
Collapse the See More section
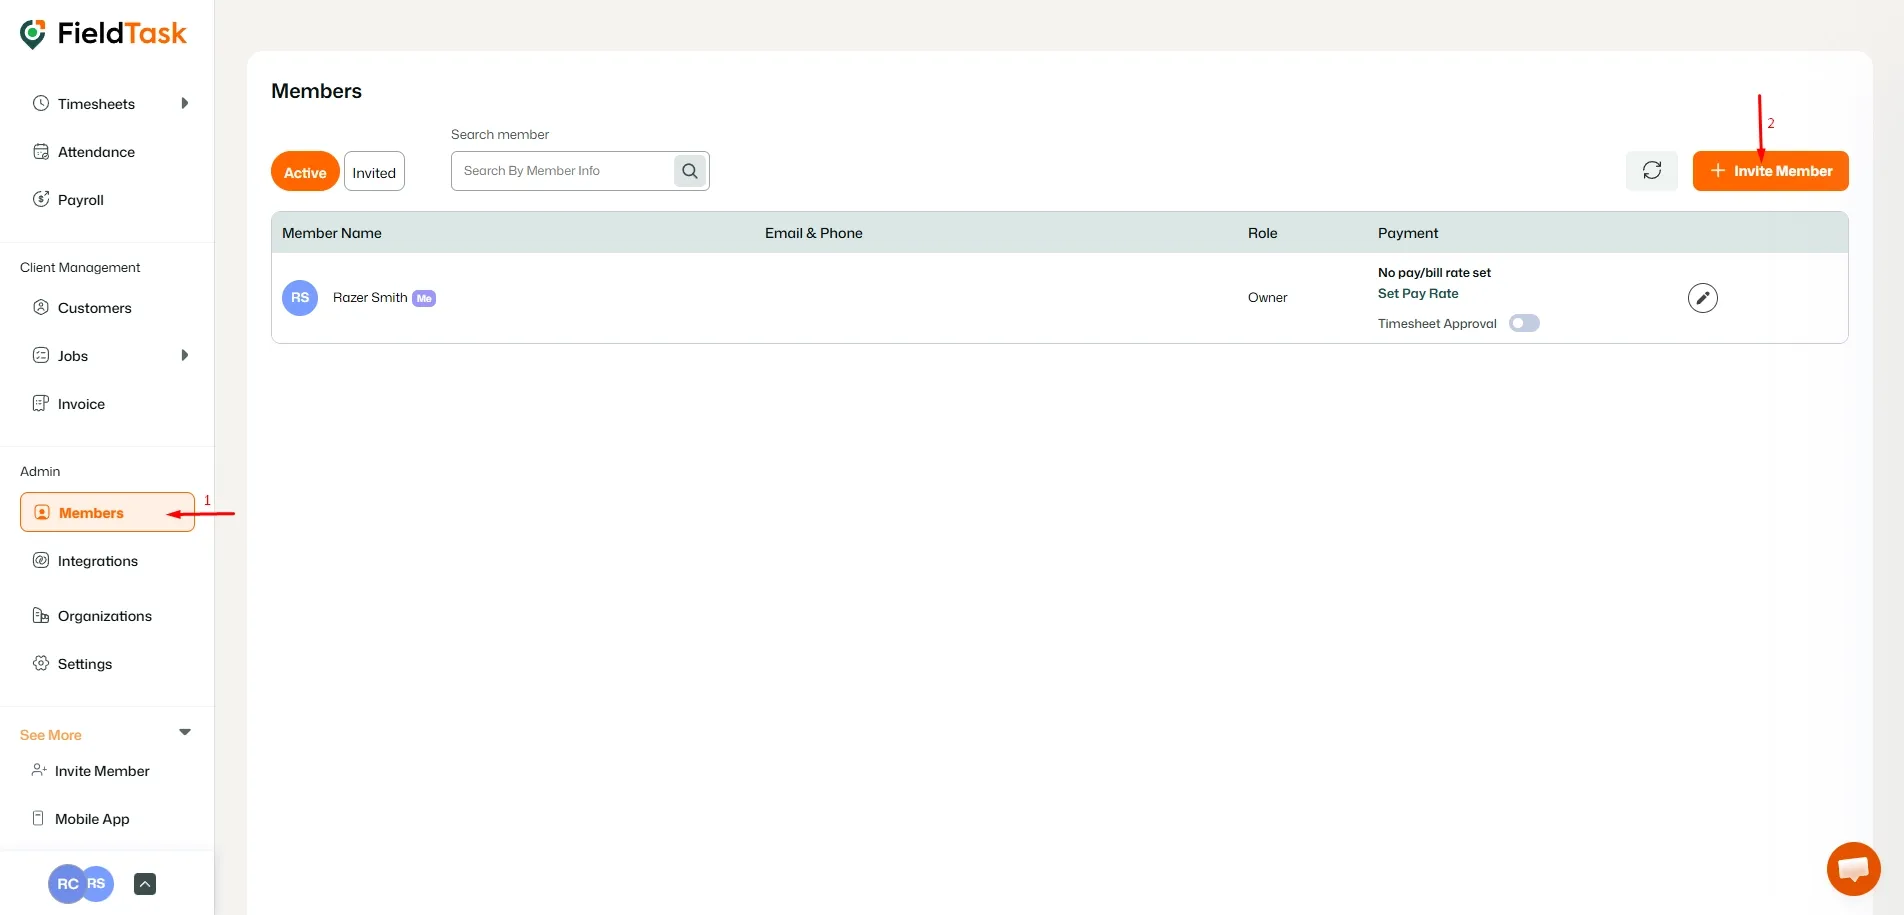[184, 732]
